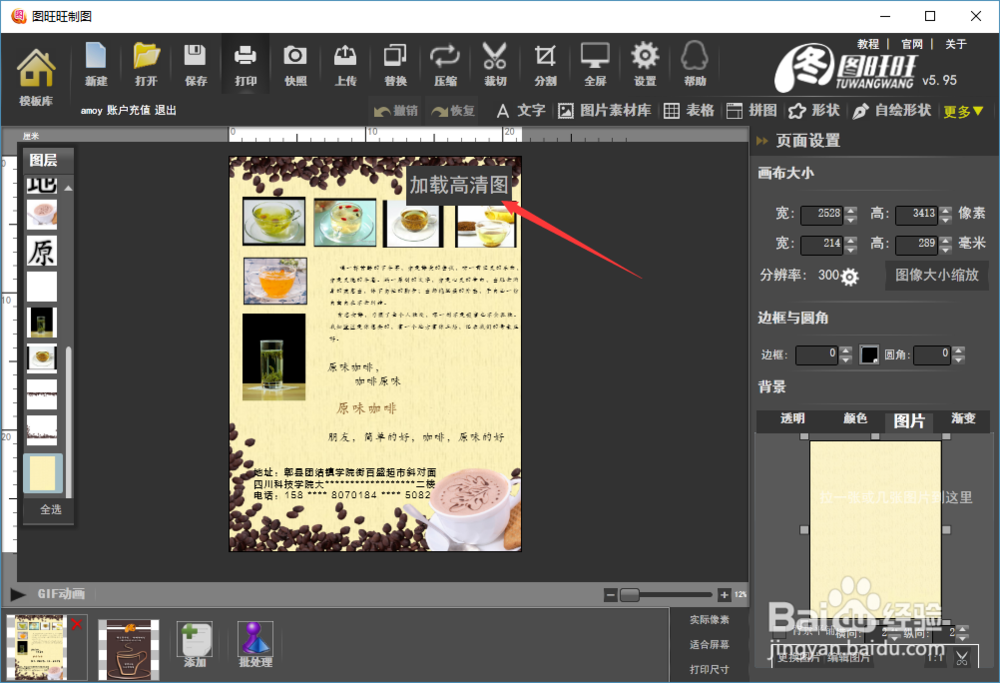Switch background to 颜色 tab
Image resolution: width=1000 pixels, height=683 pixels.
855,418
